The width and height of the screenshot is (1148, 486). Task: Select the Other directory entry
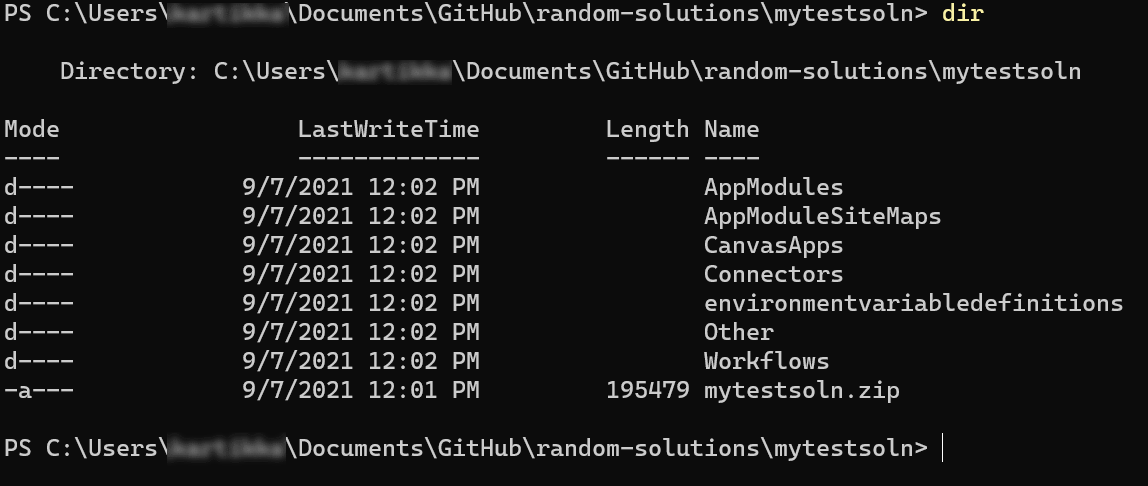[x=739, y=332]
